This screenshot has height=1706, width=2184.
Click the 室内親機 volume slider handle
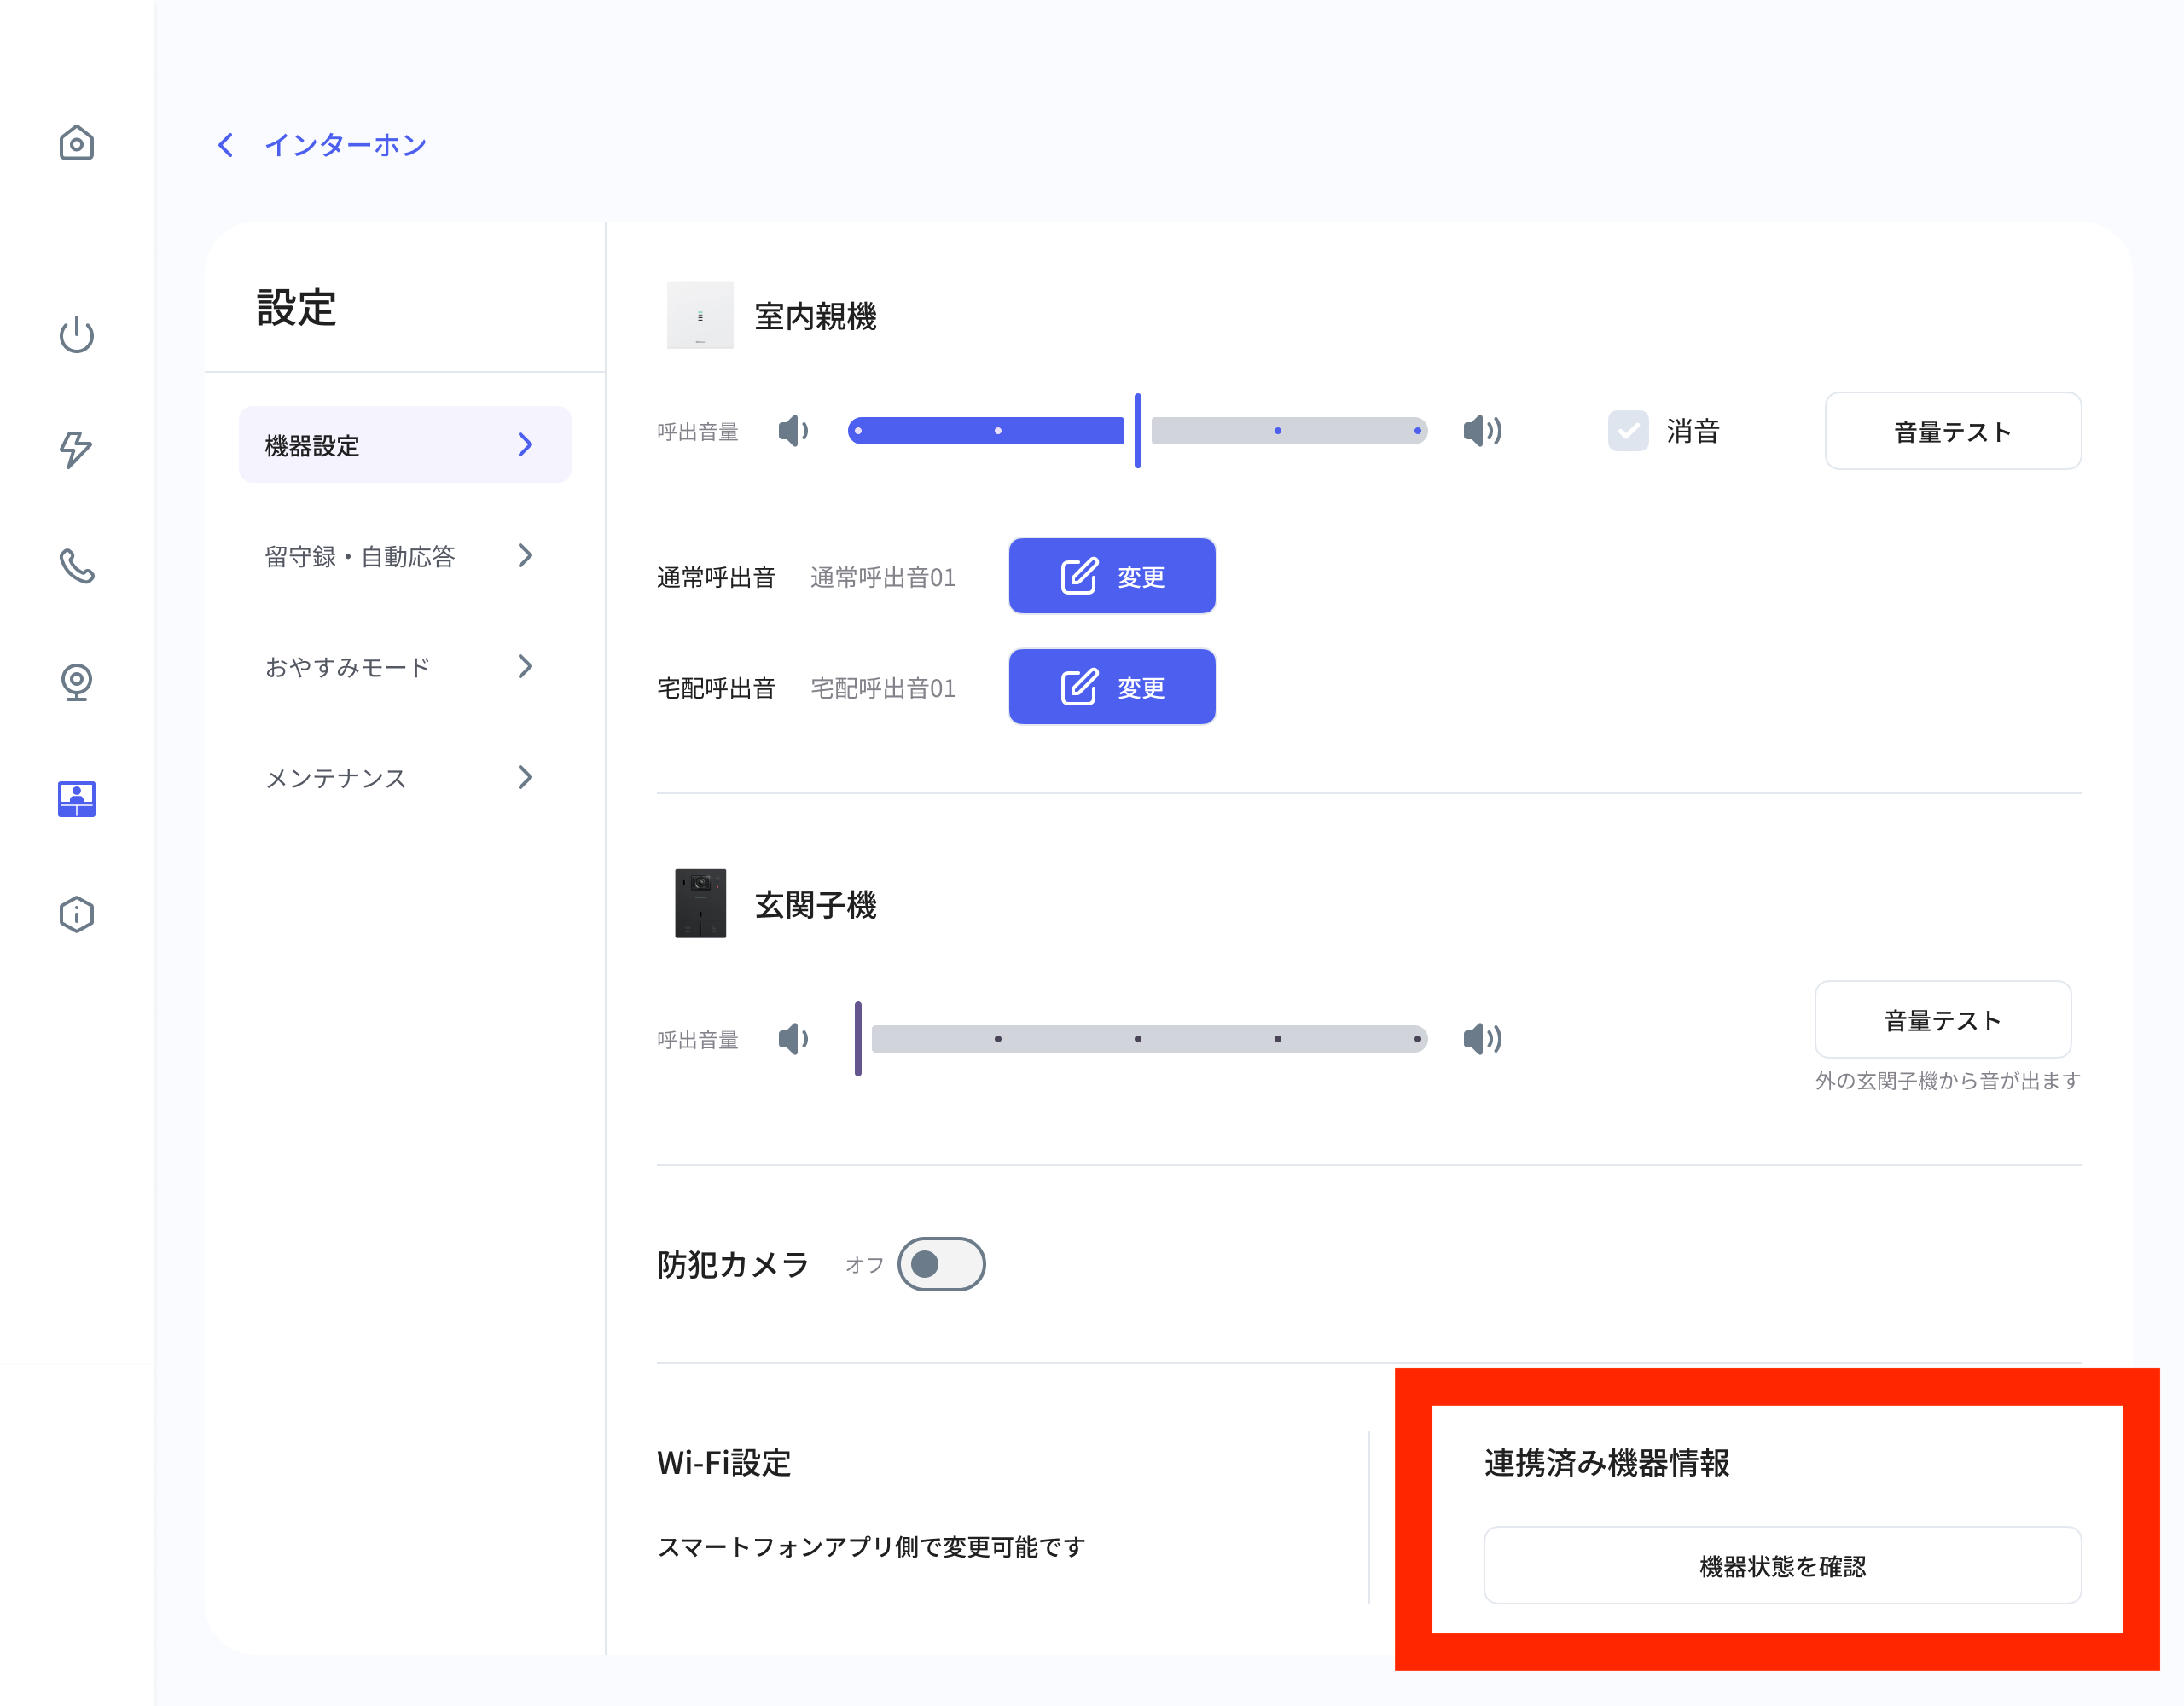[1138, 431]
